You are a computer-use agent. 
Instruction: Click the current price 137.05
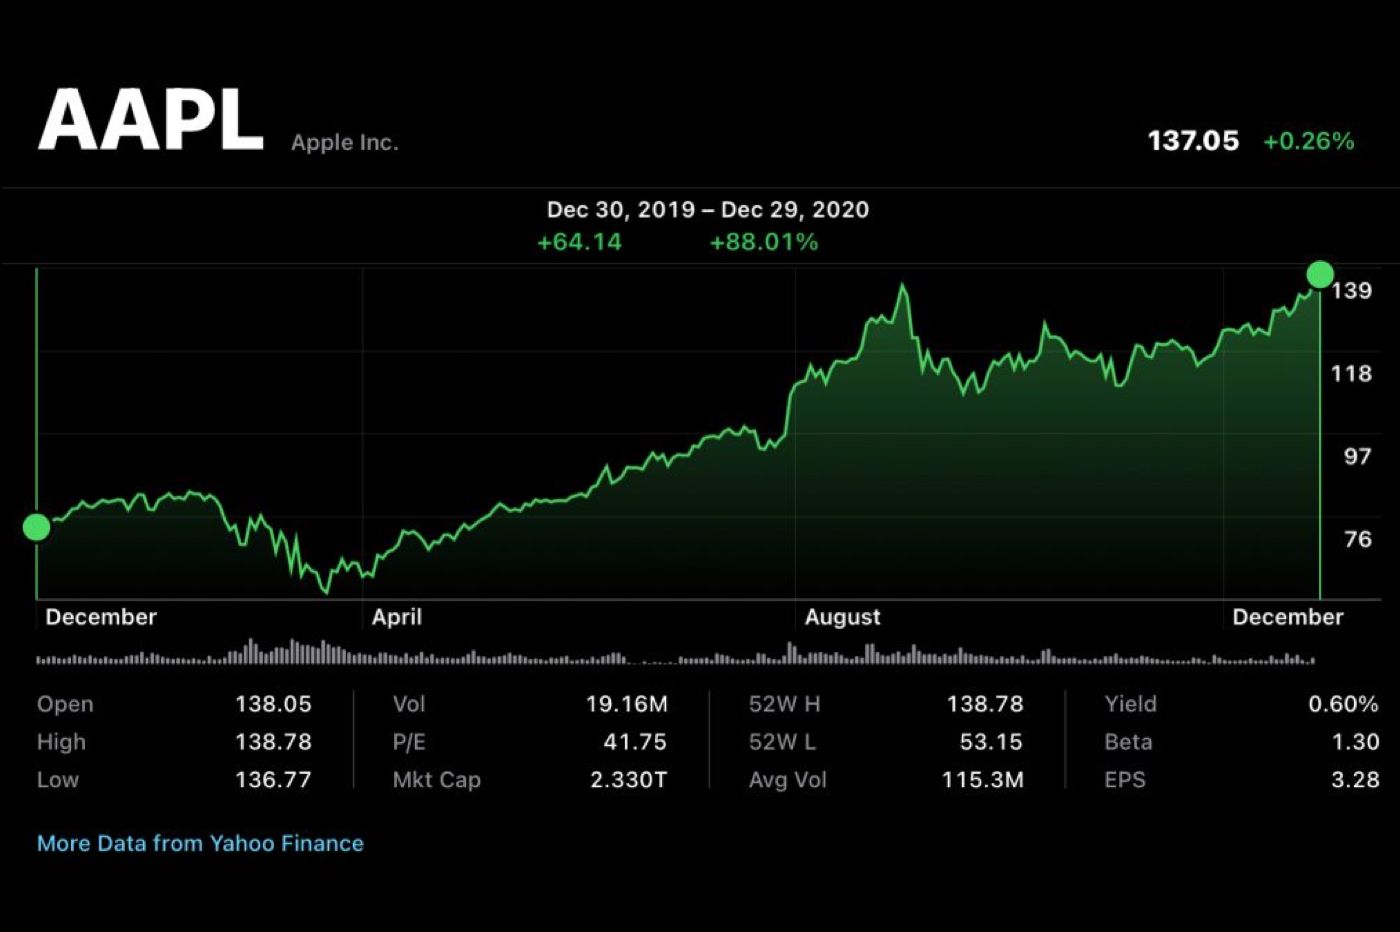click(x=1193, y=141)
